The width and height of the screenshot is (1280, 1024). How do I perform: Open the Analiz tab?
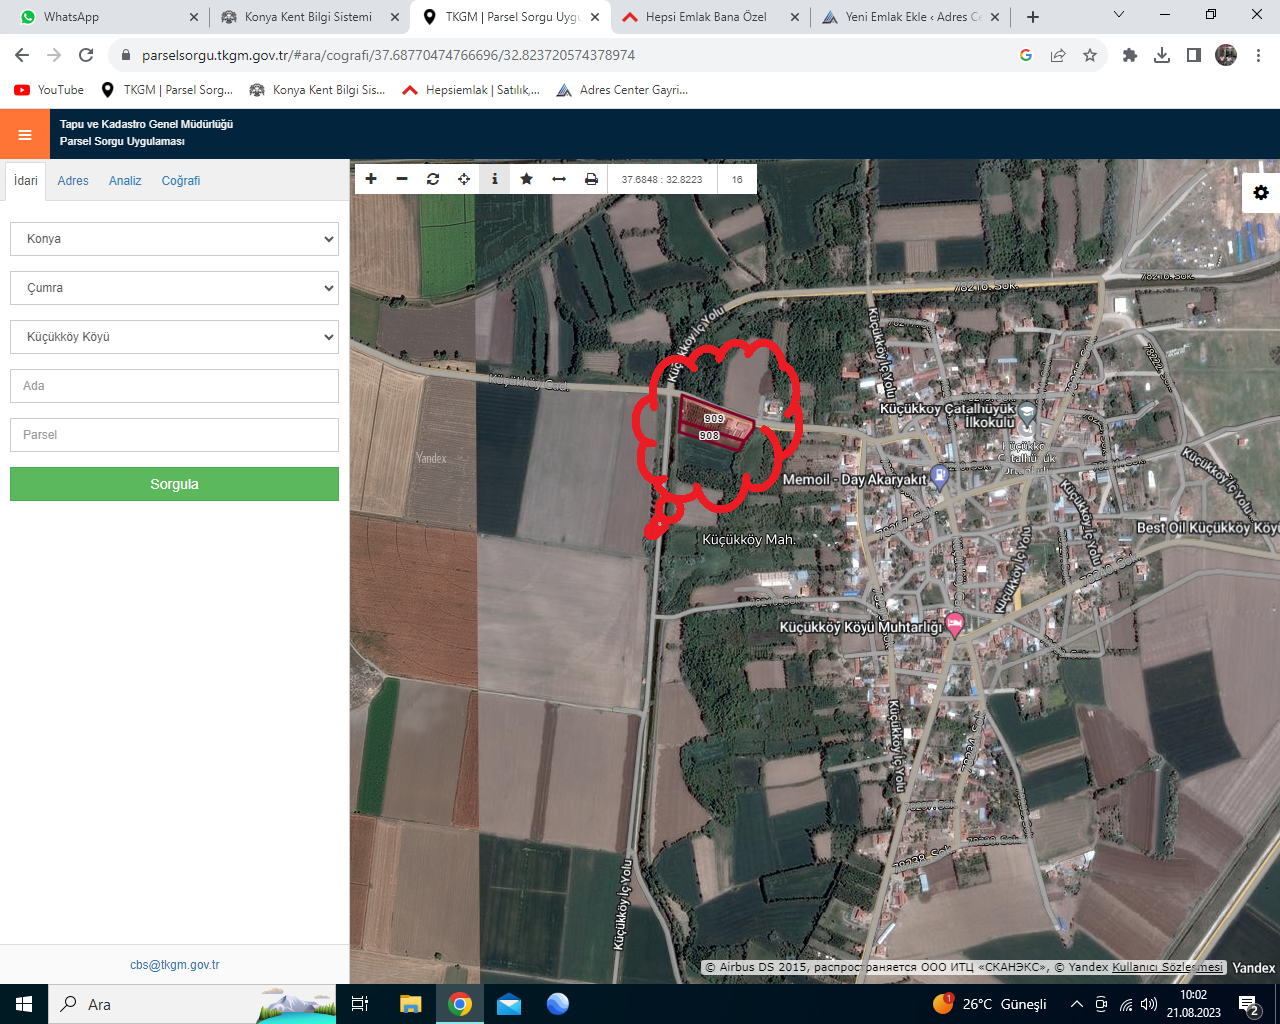pos(125,181)
